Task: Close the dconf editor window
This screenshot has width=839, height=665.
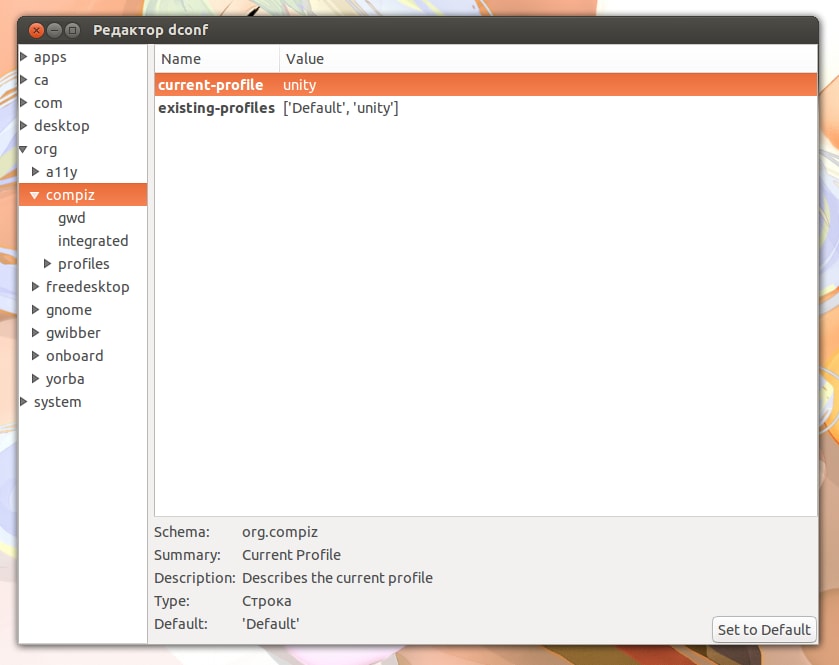Action: (36, 30)
